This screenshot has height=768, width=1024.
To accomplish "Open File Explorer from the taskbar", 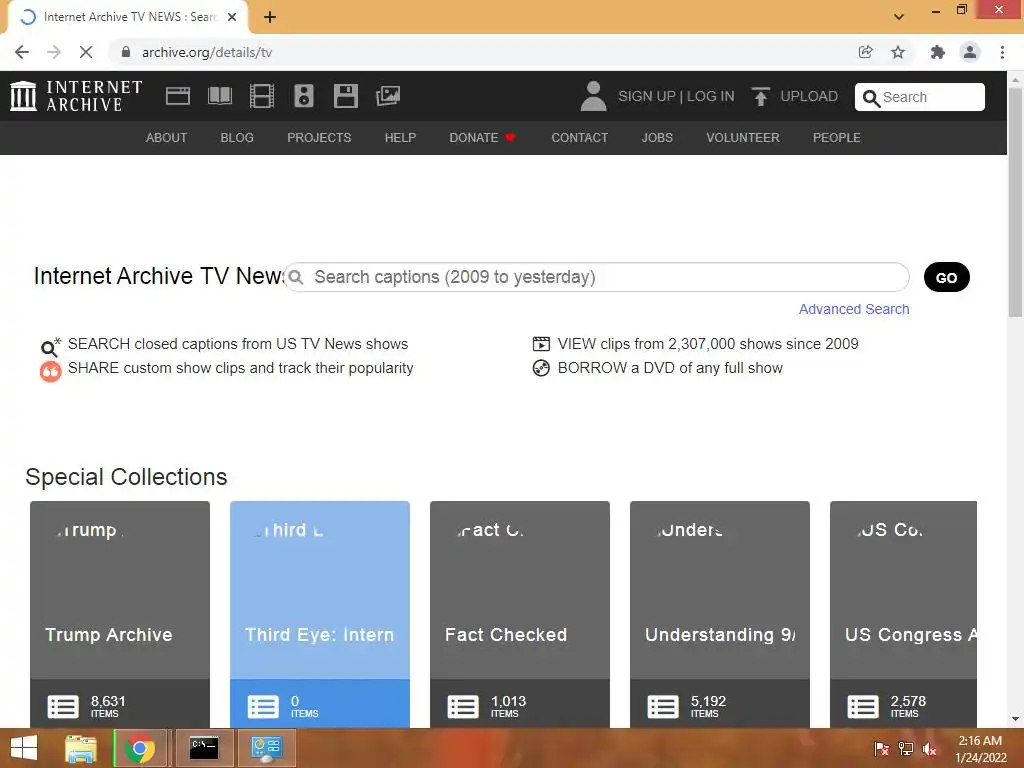I will click(x=80, y=748).
